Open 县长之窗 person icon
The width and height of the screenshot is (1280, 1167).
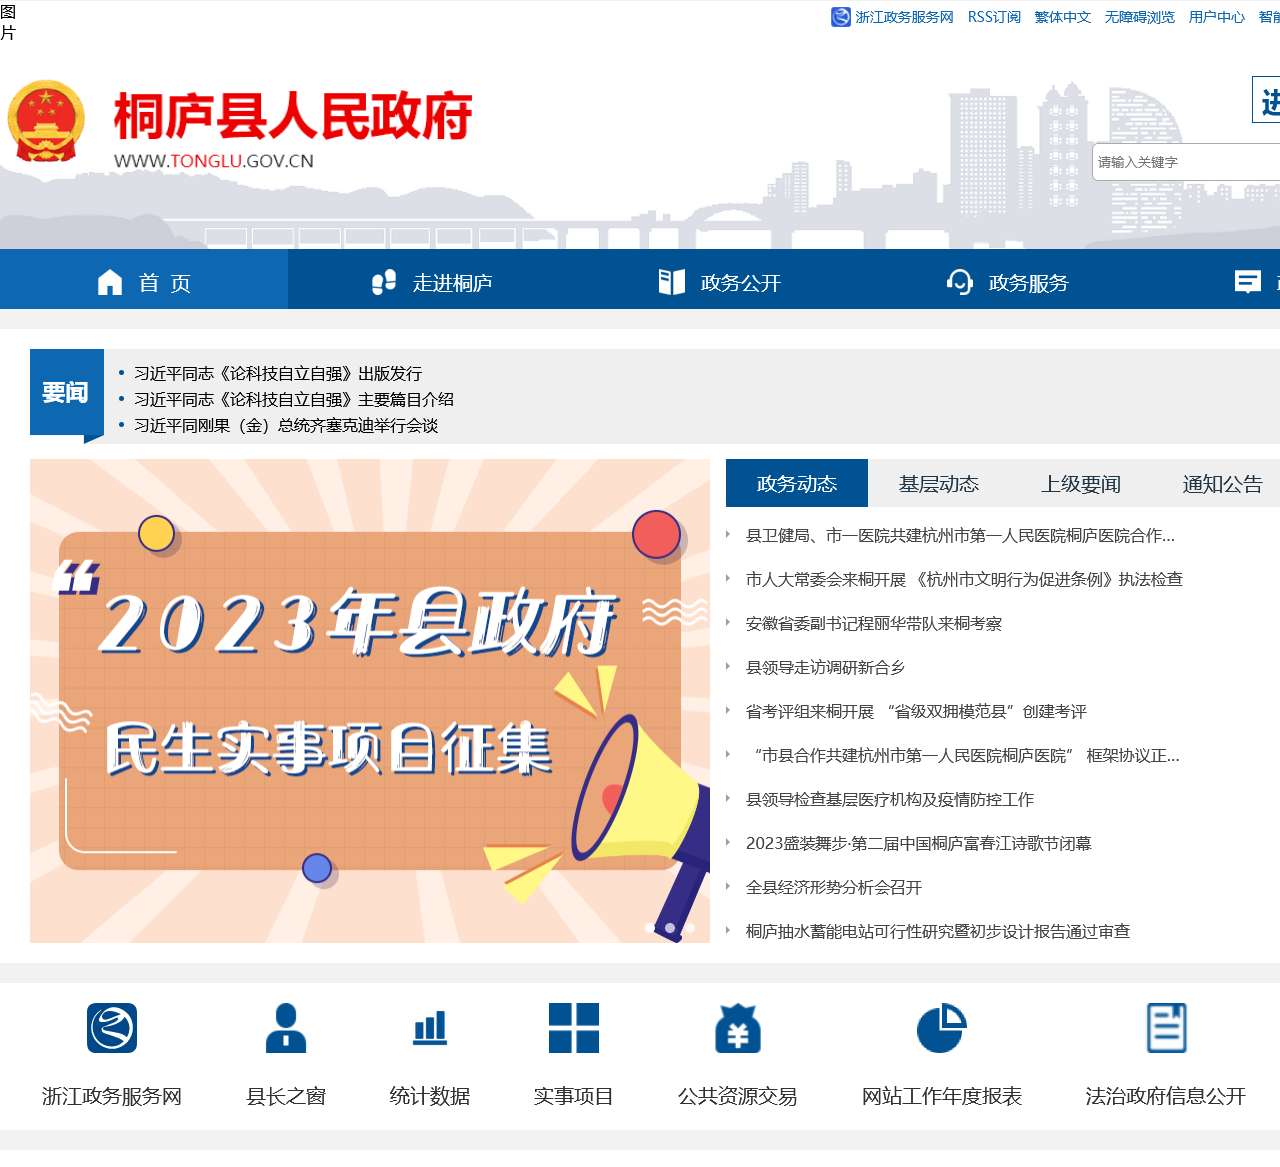[x=285, y=1030]
